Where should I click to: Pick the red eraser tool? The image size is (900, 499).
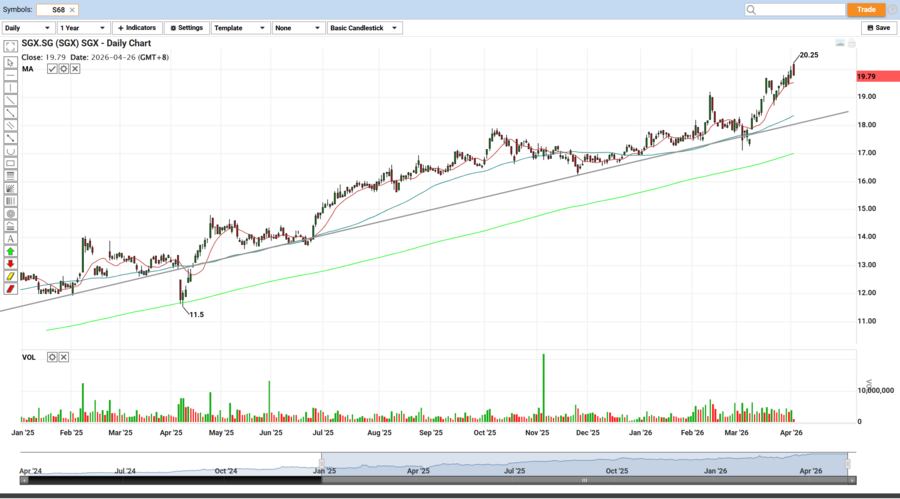tap(10, 289)
